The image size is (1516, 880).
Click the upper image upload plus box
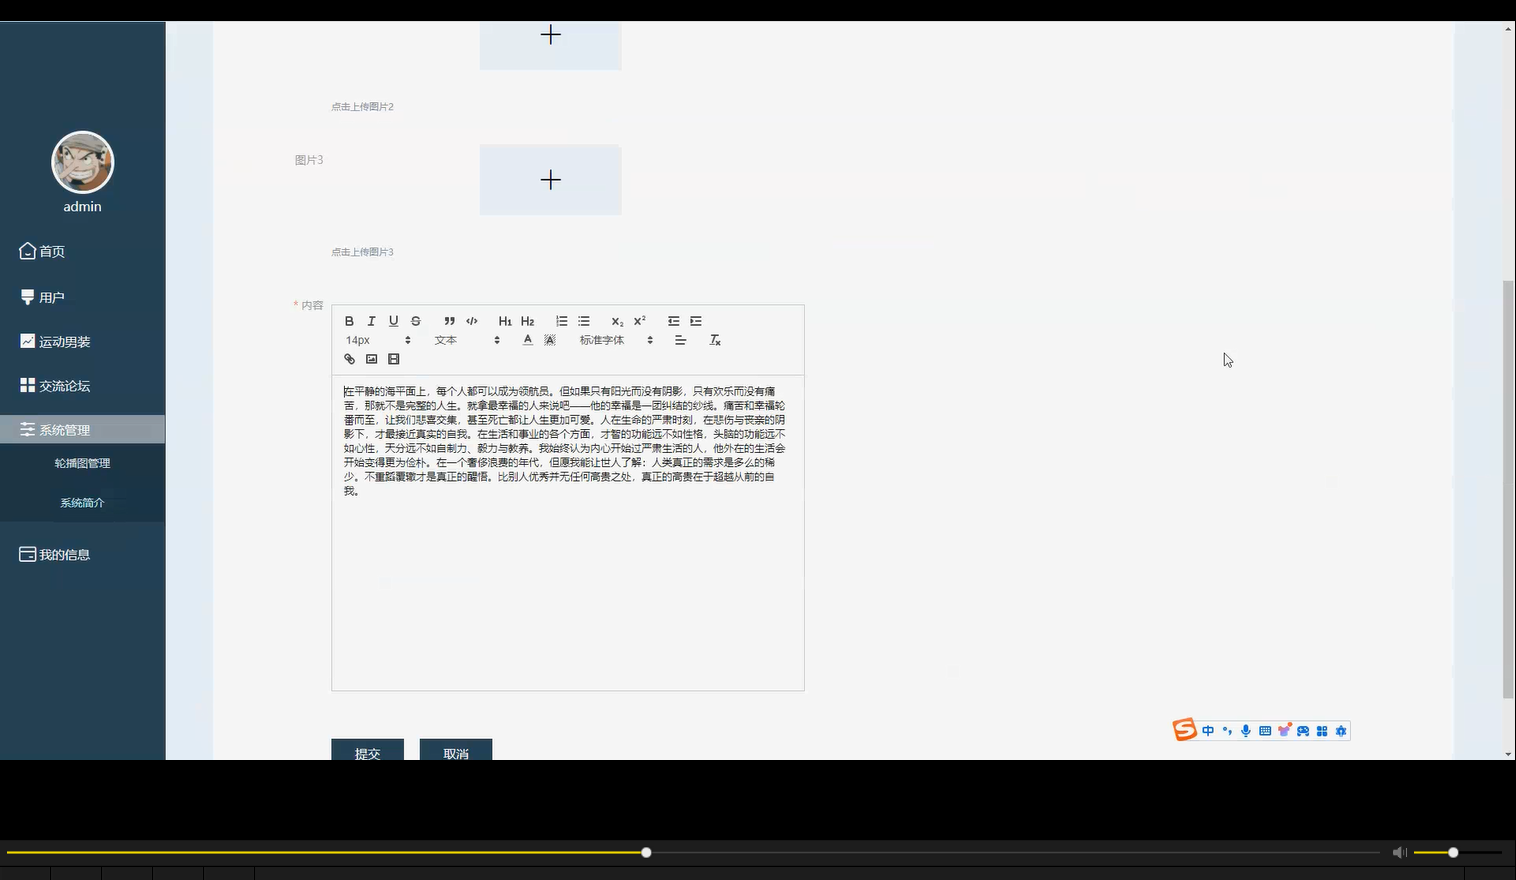(550, 45)
